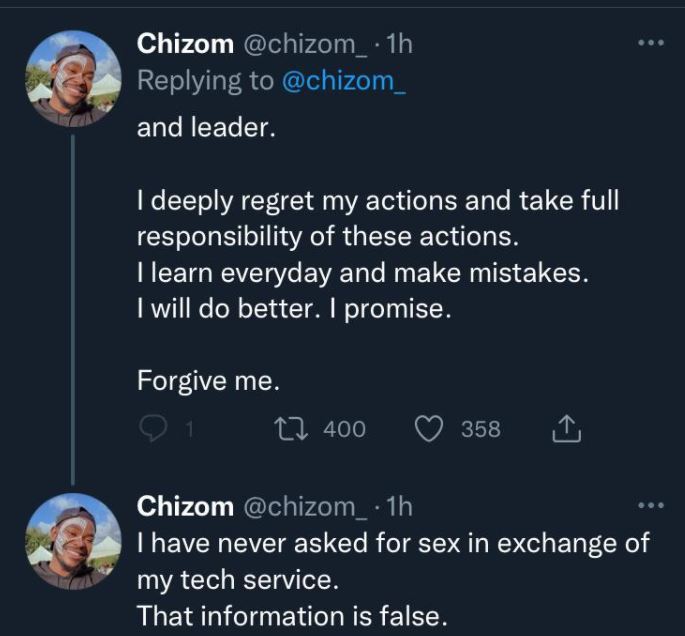Like the tweet with 358 likes

click(x=428, y=429)
